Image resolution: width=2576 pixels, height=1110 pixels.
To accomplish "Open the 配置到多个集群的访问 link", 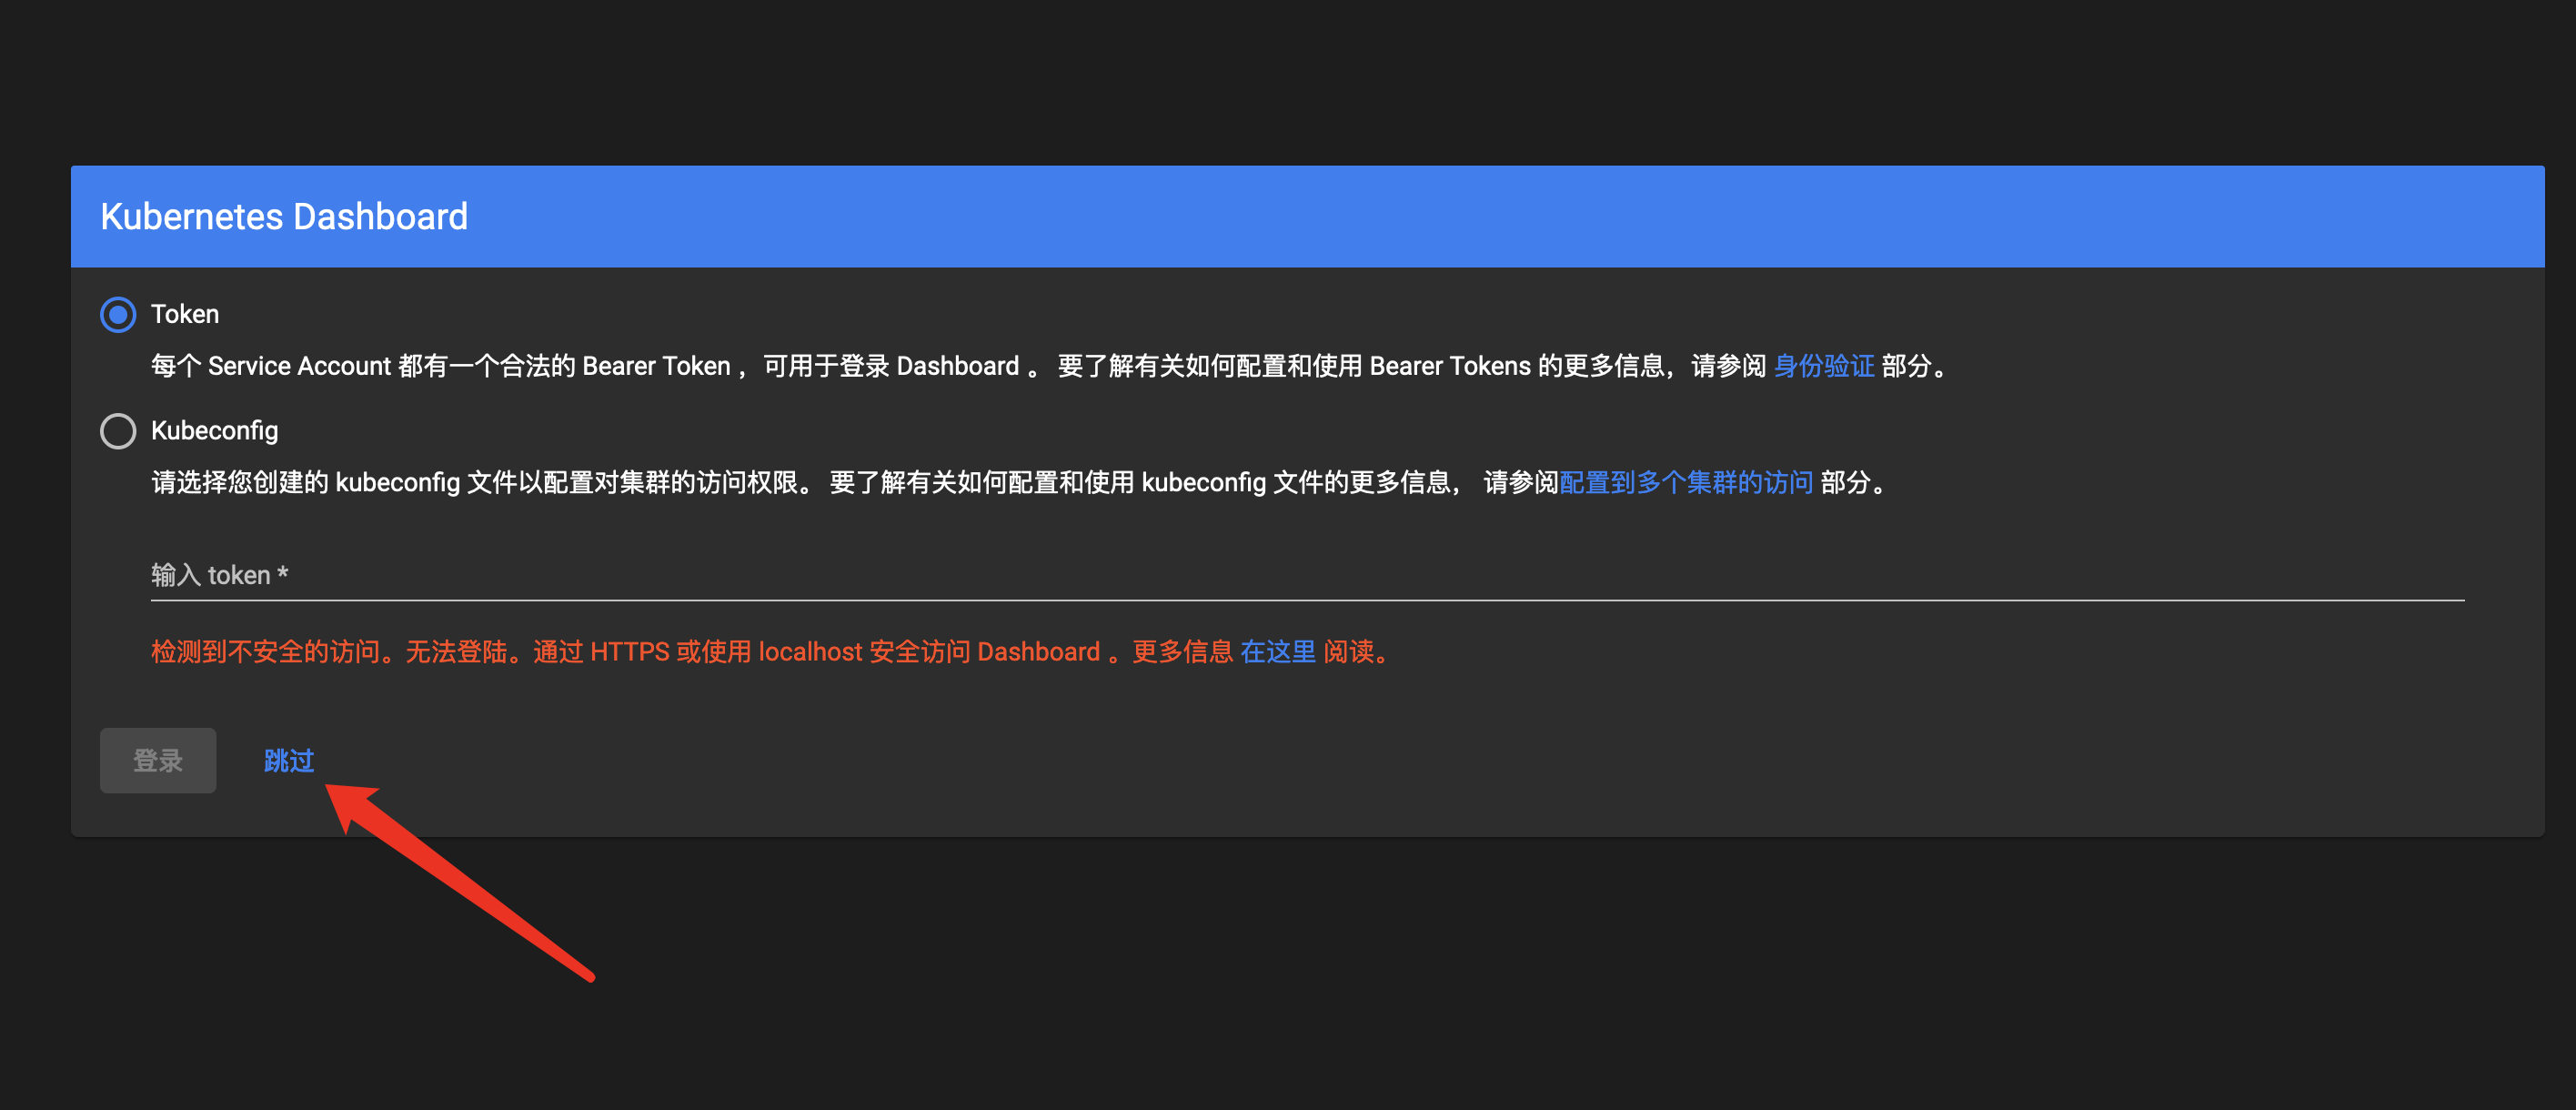I will pyautogui.click(x=1686, y=483).
